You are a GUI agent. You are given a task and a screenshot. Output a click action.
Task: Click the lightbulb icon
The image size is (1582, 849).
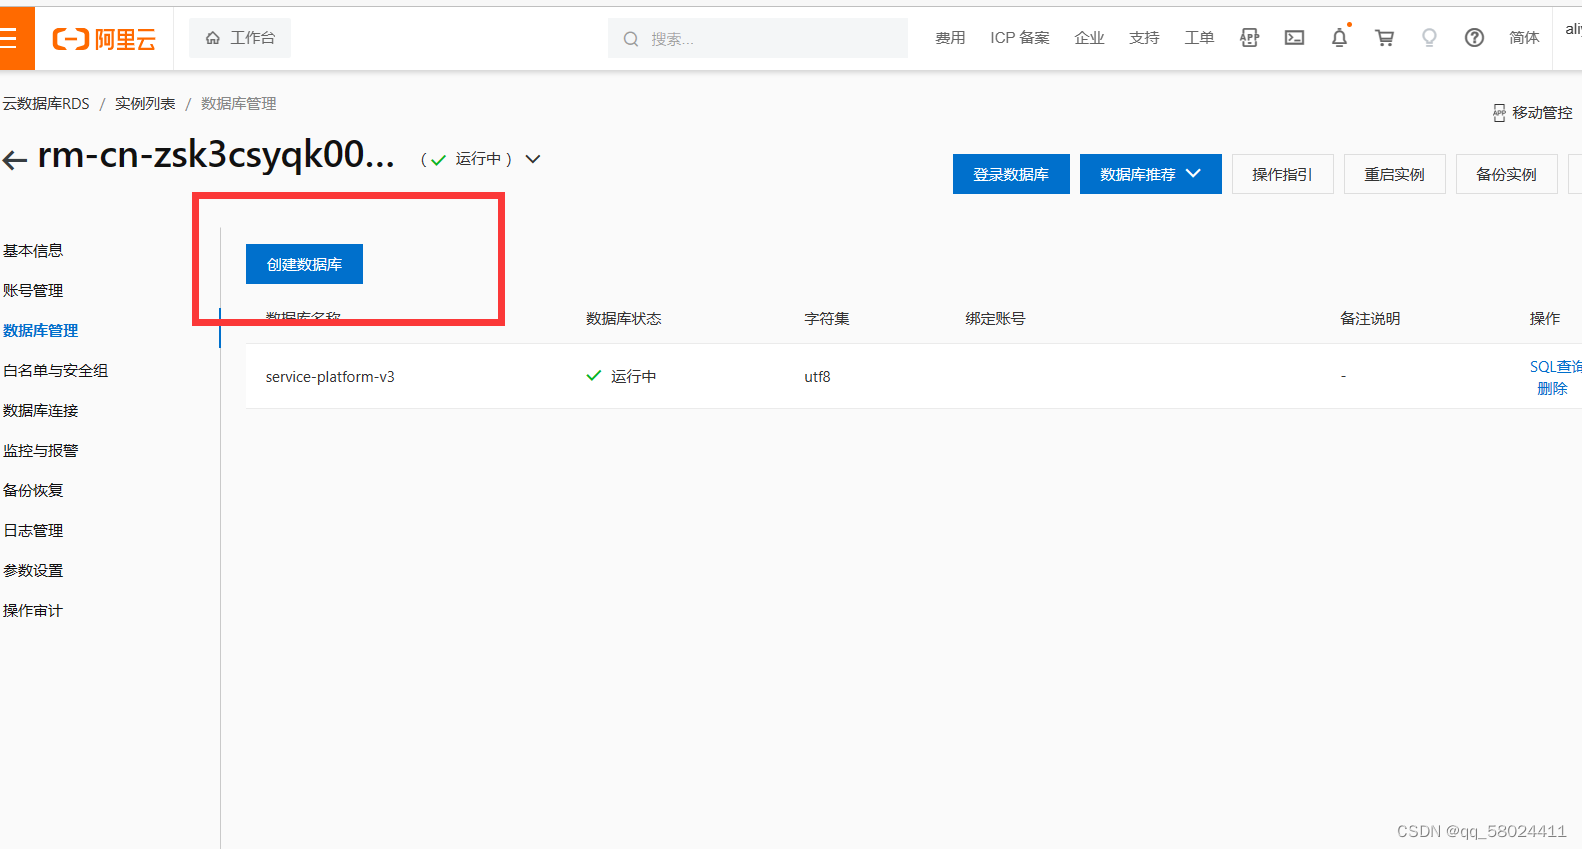pyautogui.click(x=1429, y=38)
